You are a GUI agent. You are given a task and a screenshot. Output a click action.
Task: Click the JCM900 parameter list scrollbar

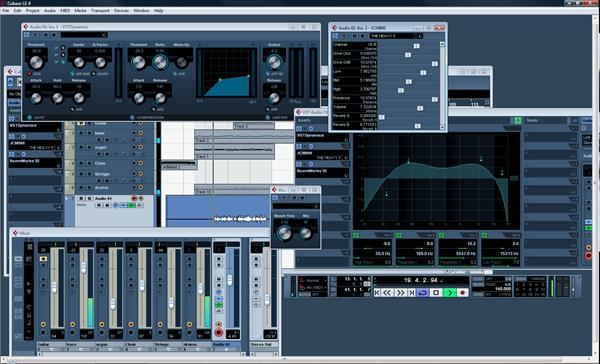pyautogui.click(x=442, y=86)
